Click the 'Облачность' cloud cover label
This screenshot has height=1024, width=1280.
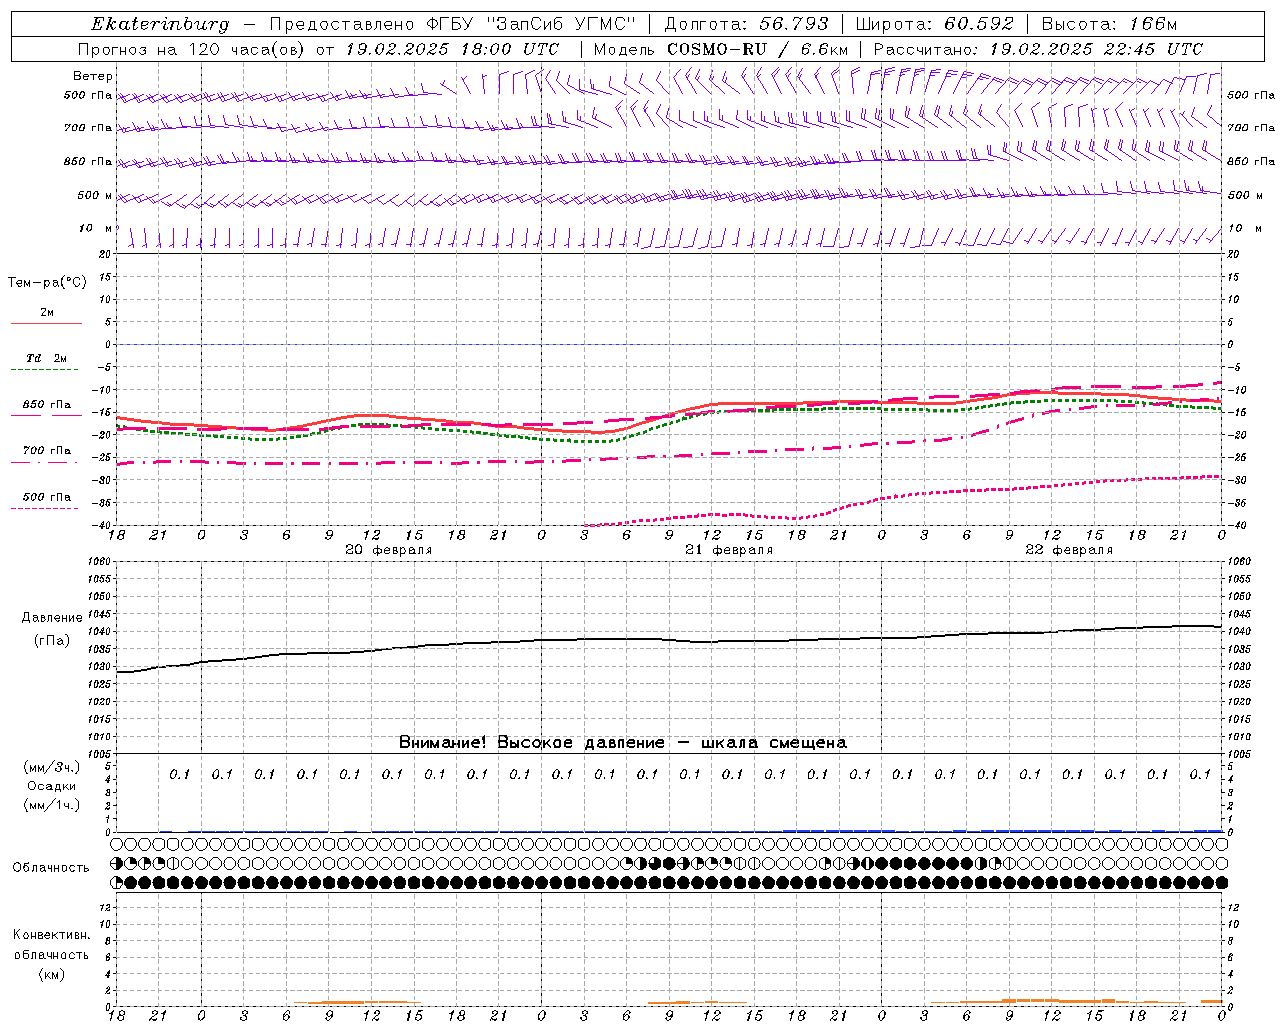pos(51,868)
